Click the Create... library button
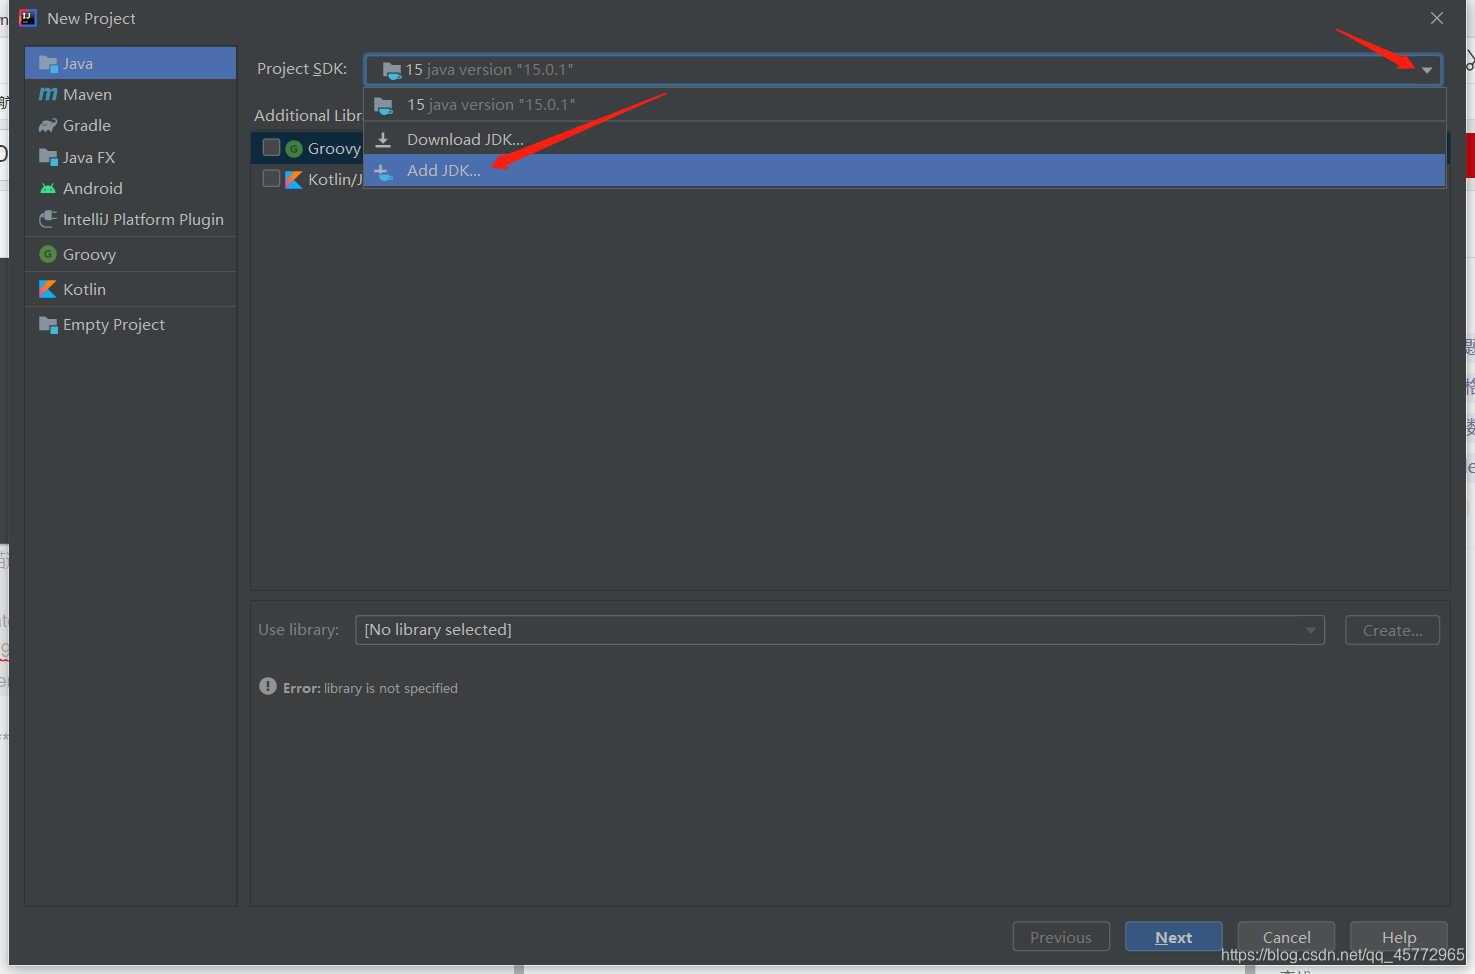 pyautogui.click(x=1392, y=630)
